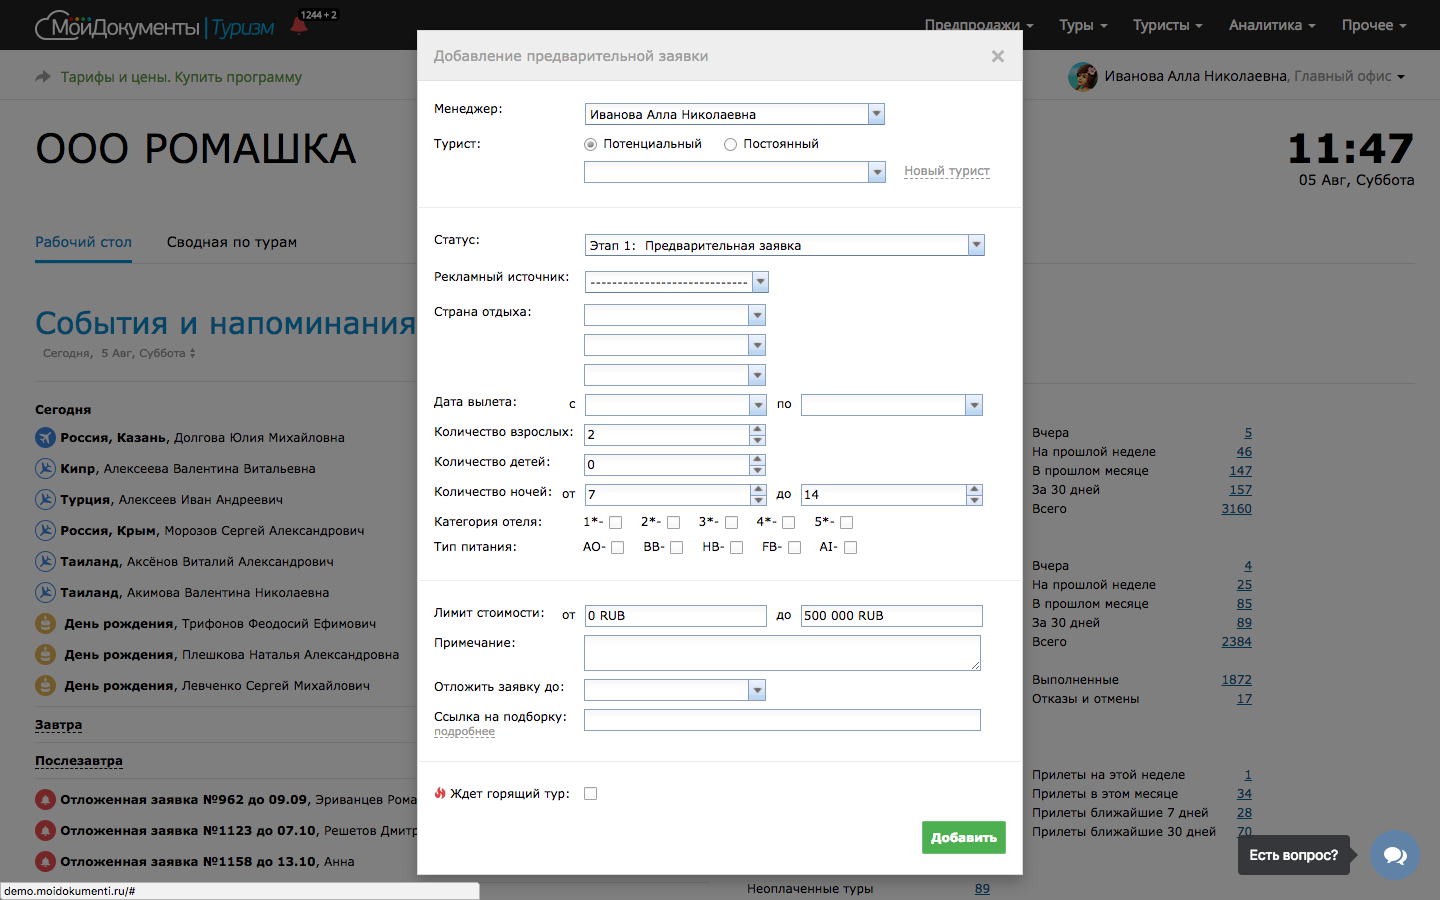Select the Постоянный tourist radio button
The image size is (1440, 900).
tap(731, 144)
